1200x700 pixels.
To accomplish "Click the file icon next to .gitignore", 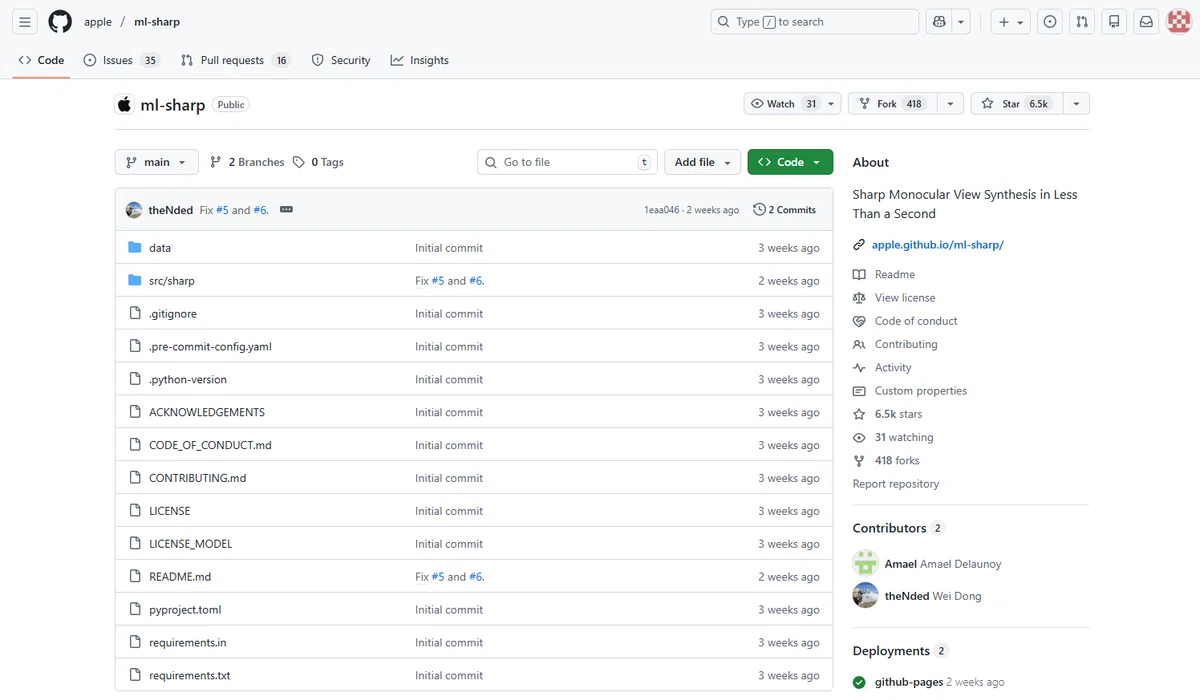I will click(135, 313).
